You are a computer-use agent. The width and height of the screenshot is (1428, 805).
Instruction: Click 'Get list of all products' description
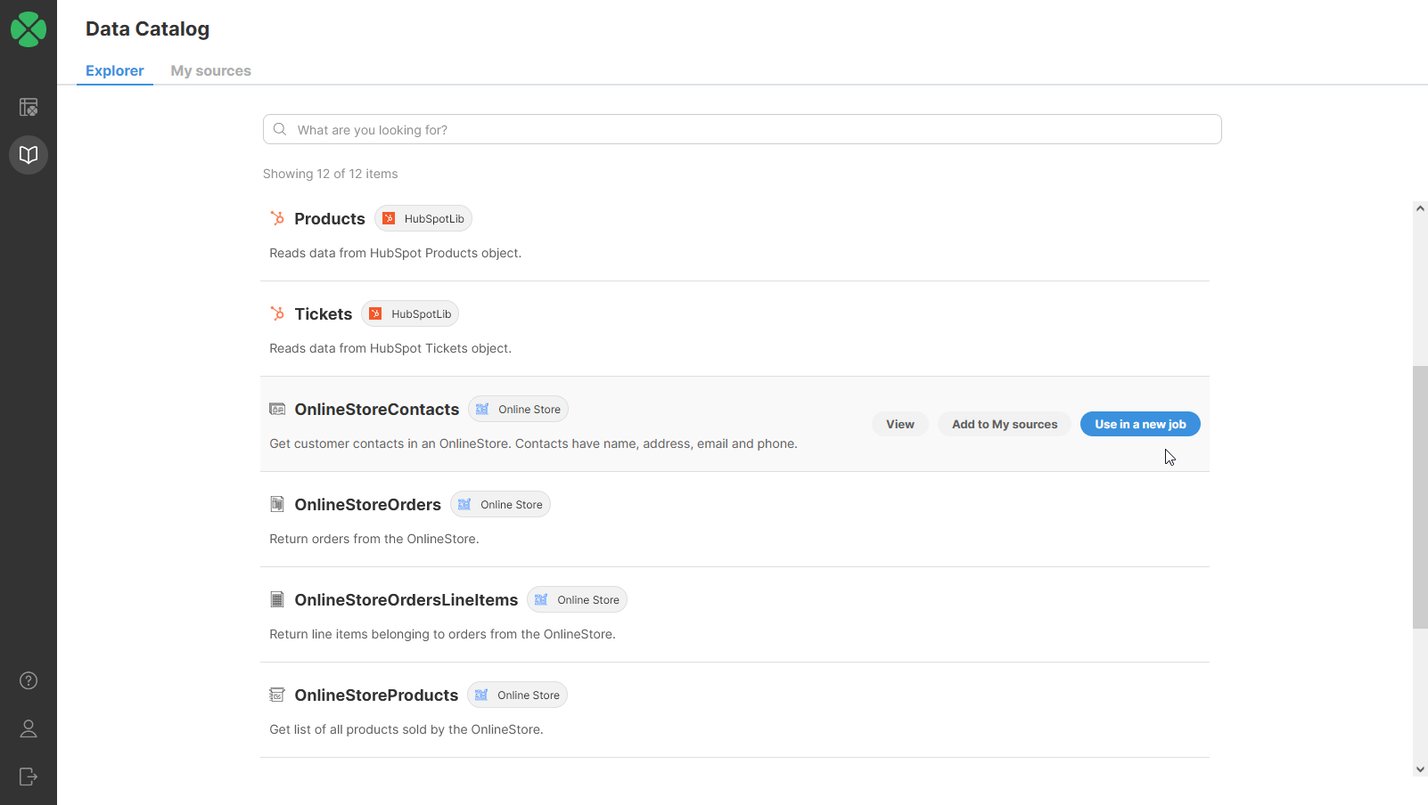pos(406,729)
